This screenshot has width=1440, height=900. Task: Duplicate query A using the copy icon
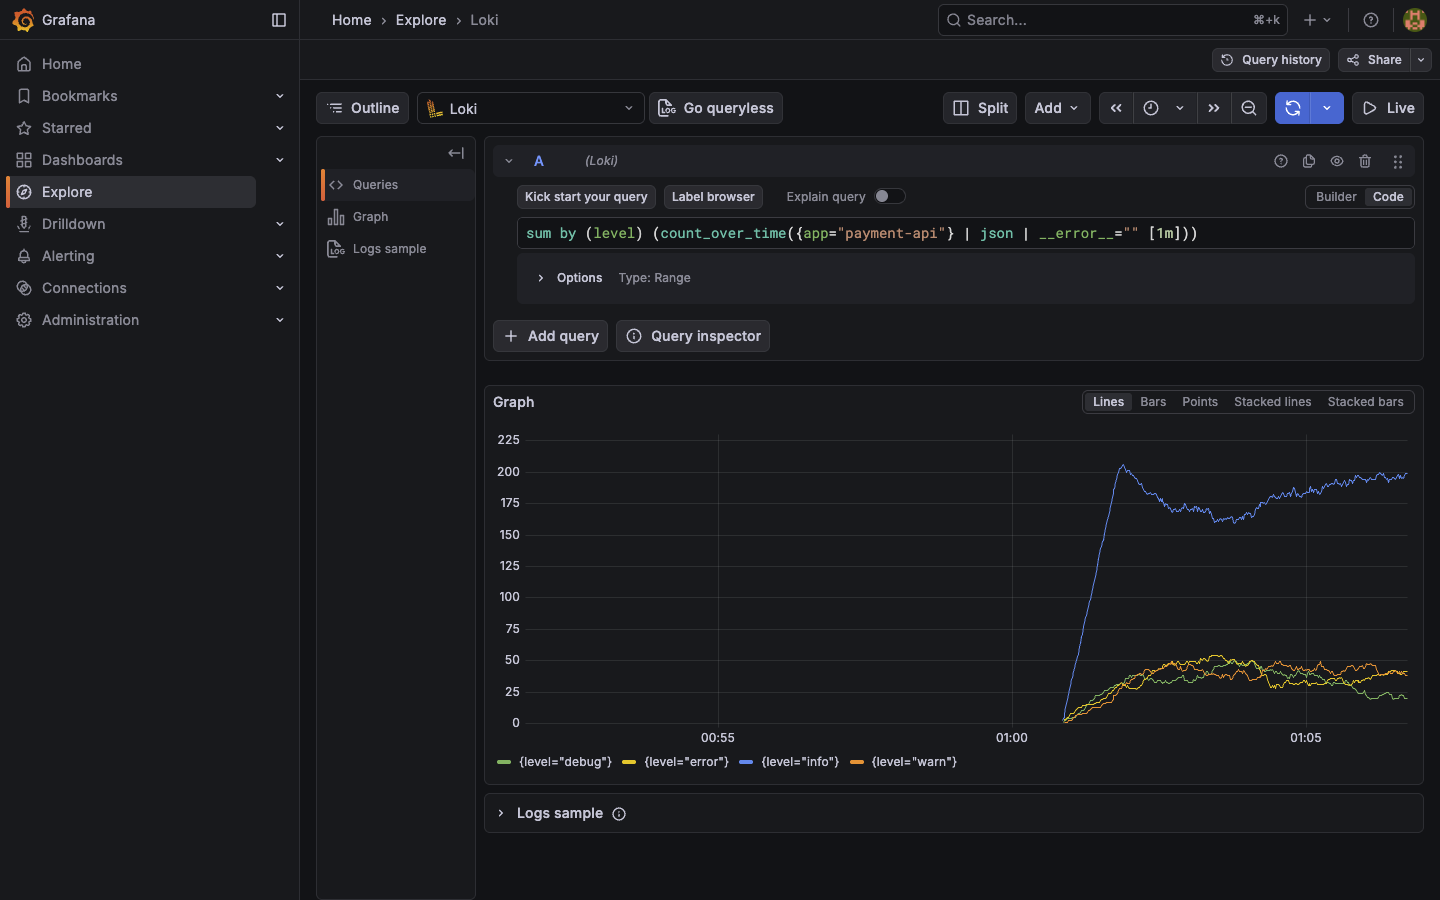click(x=1309, y=161)
